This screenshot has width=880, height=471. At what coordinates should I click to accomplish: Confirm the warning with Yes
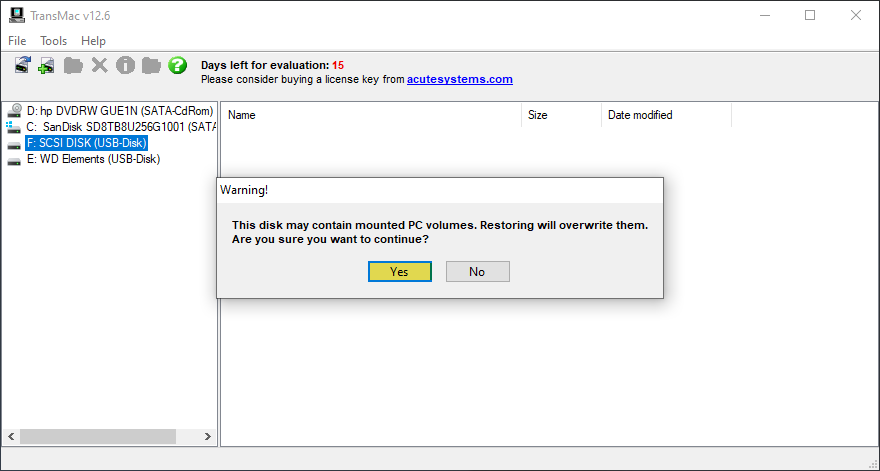(x=400, y=272)
